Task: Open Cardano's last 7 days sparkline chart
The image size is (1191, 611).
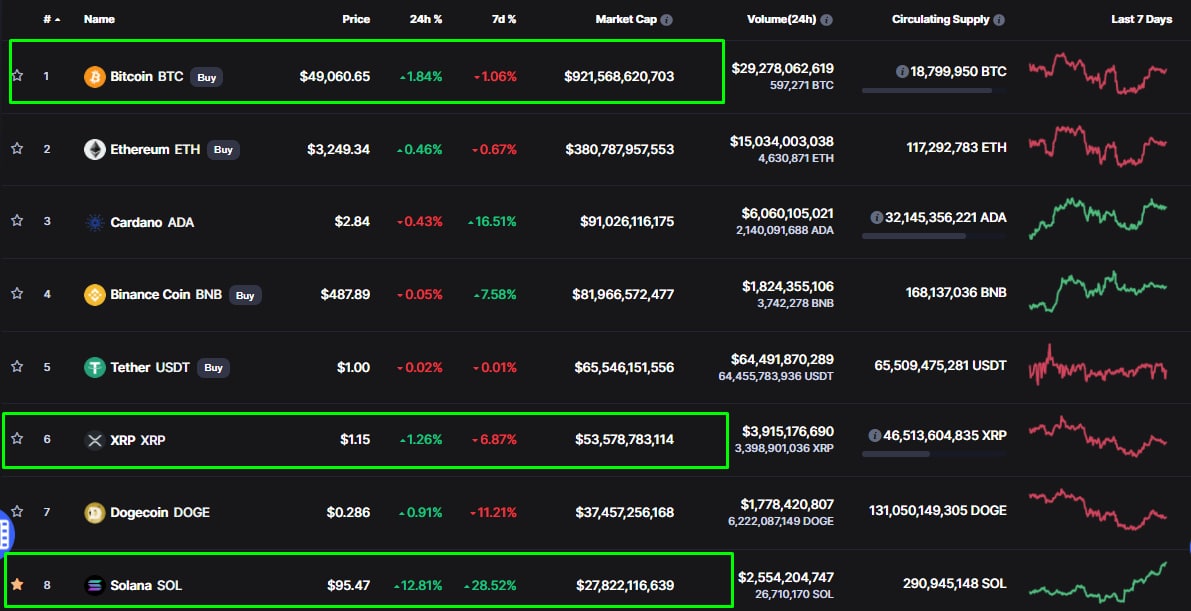Action: coord(1097,218)
